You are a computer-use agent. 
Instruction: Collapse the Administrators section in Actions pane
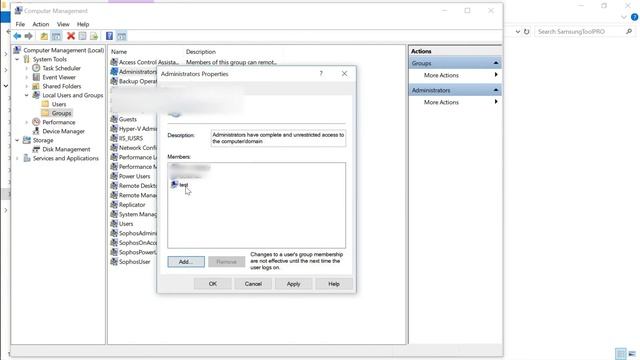click(x=496, y=90)
